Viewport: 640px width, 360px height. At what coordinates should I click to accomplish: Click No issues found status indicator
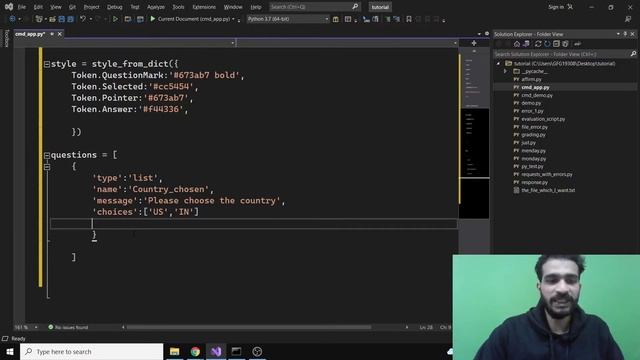[x=68, y=327]
